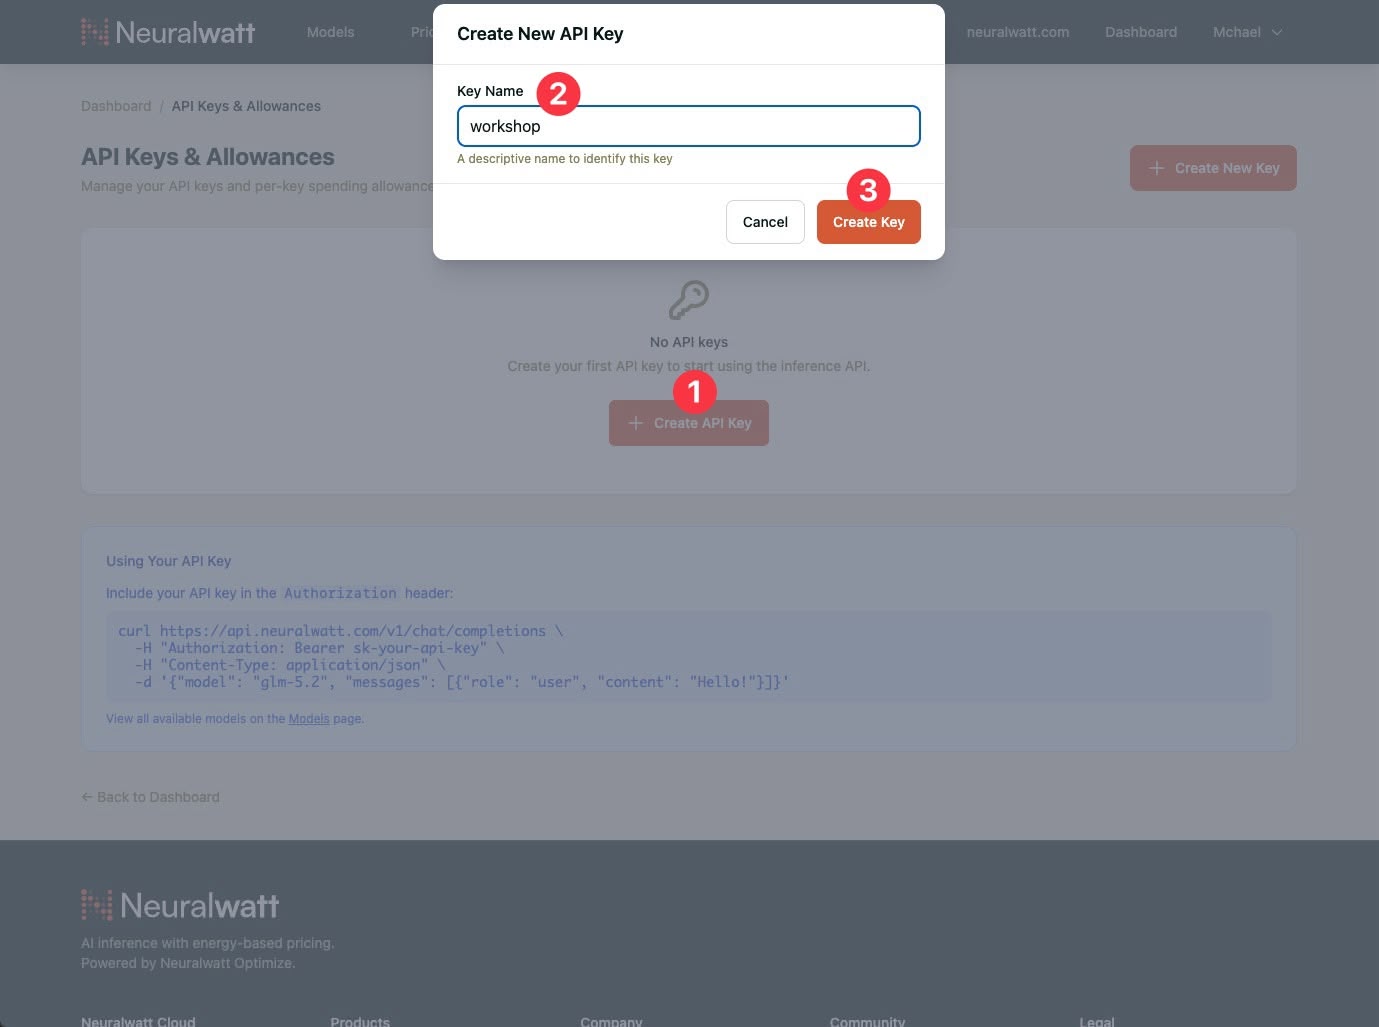This screenshot has width=1379, height=1027.
Task: Click the 'Neuralwatt Cloud' footer heading
Action: click(138, 1021)
